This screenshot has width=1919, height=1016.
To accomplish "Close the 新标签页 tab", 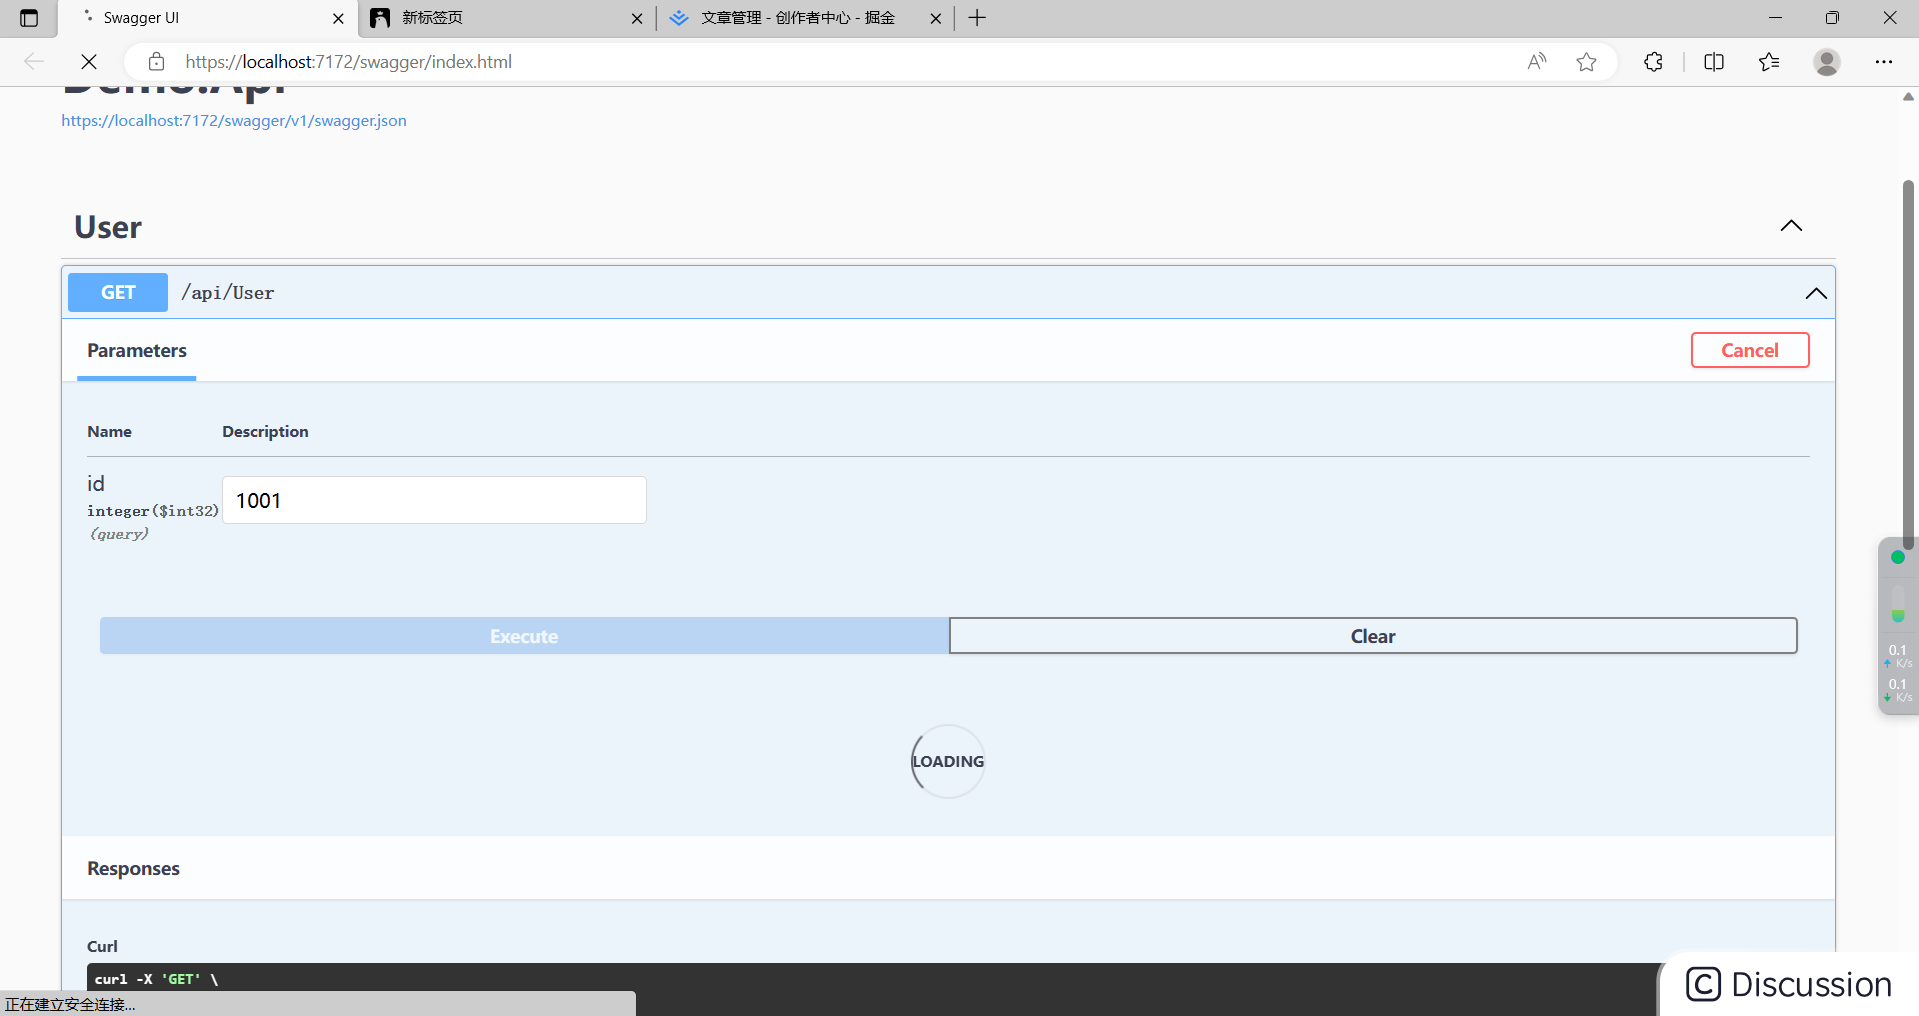I will point(637,18).
